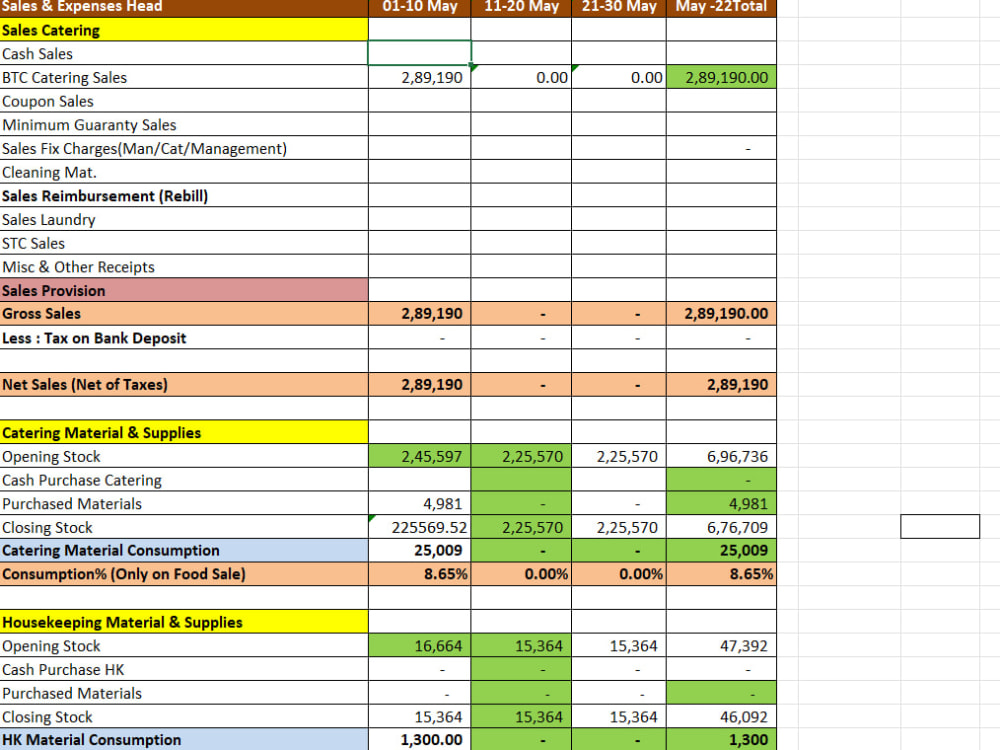Select Consumption% 01-10 May value 8.65%

pos(420,574)
